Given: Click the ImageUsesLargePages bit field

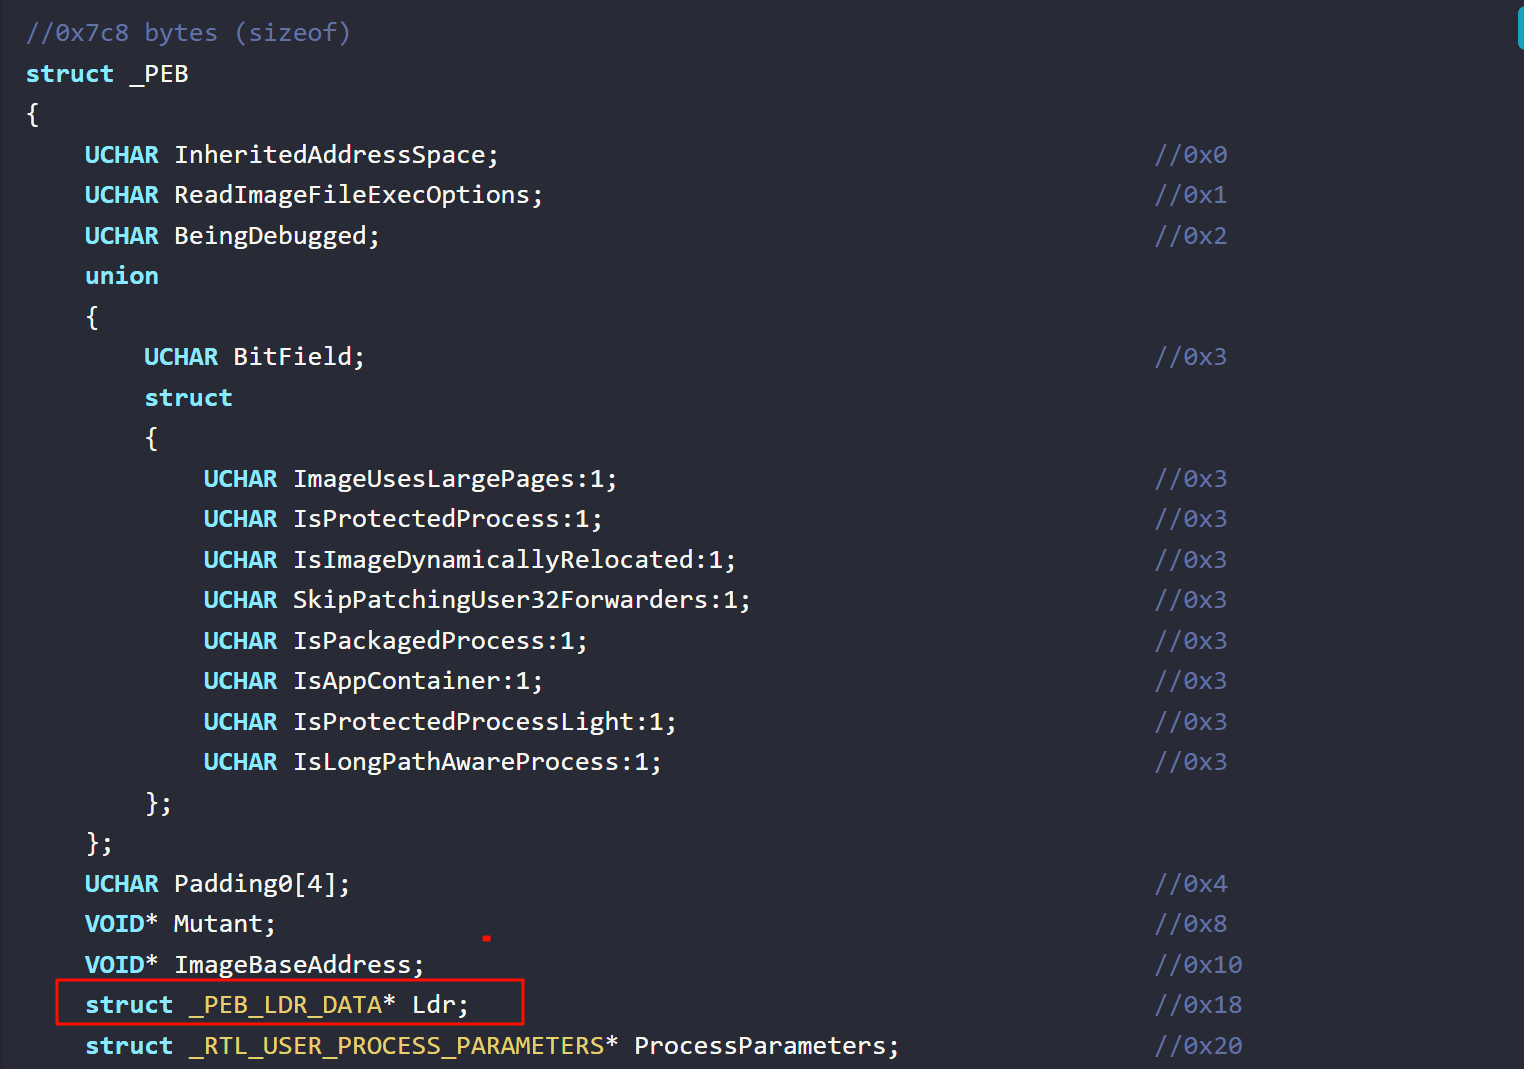Looking at the screenshot, I should [x=441, y=479].
